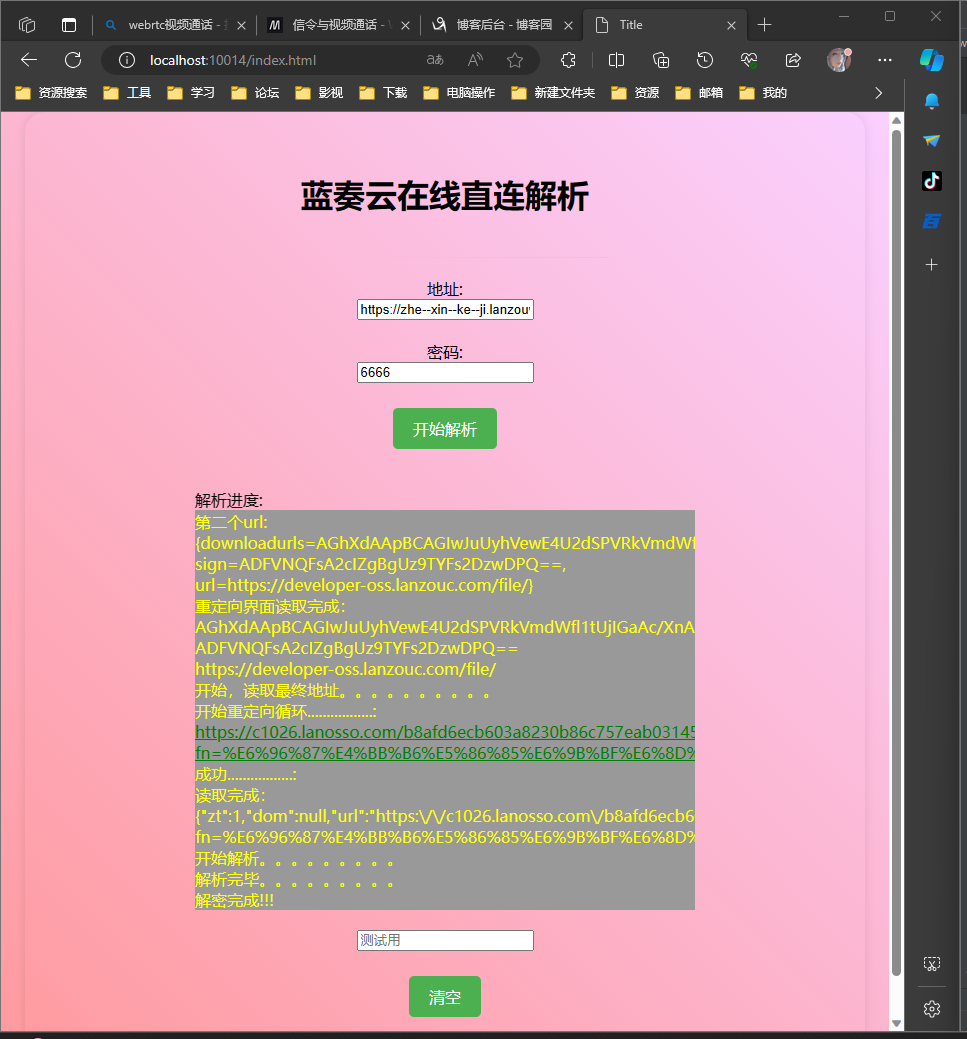Open the paper plane sidebar app
Image resolution: width=967 pixels, height=1039 pixels.
(x=932, y=140)
